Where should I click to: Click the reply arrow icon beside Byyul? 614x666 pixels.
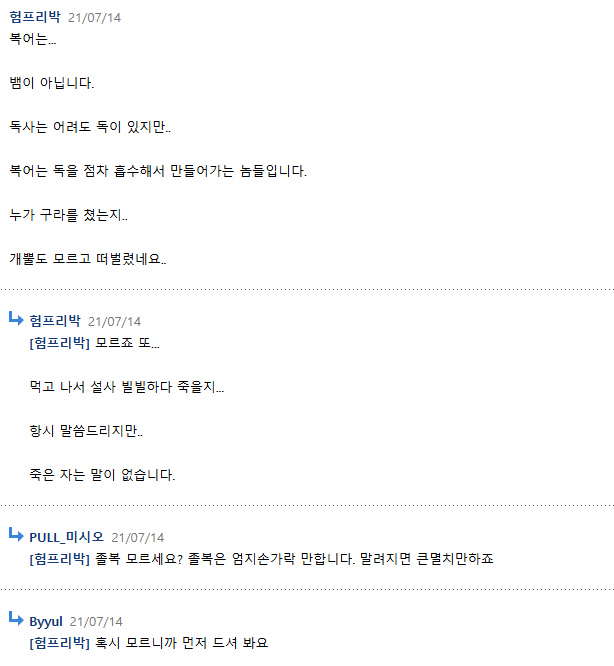click(16, 618)
